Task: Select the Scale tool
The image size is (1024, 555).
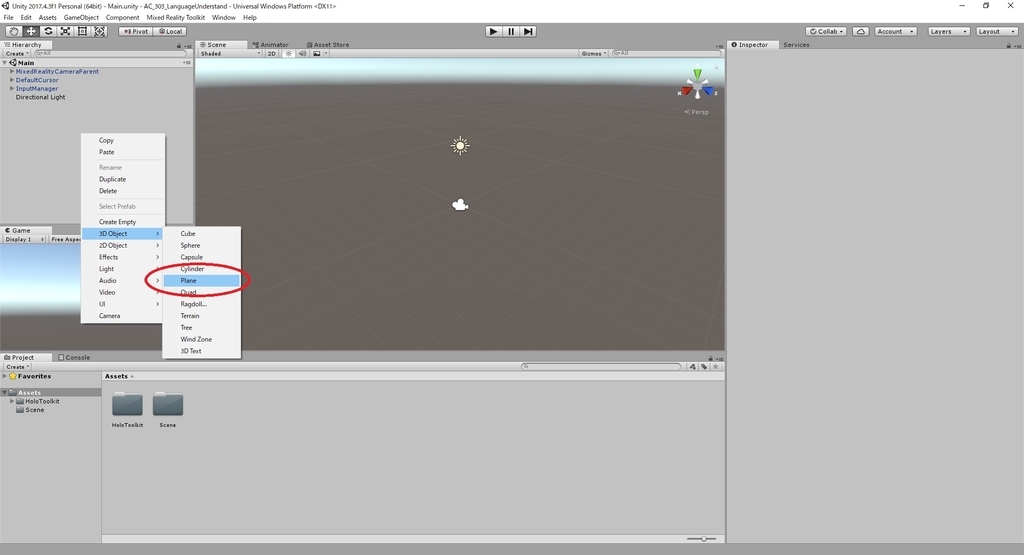Action: click(x=65, y=31)
